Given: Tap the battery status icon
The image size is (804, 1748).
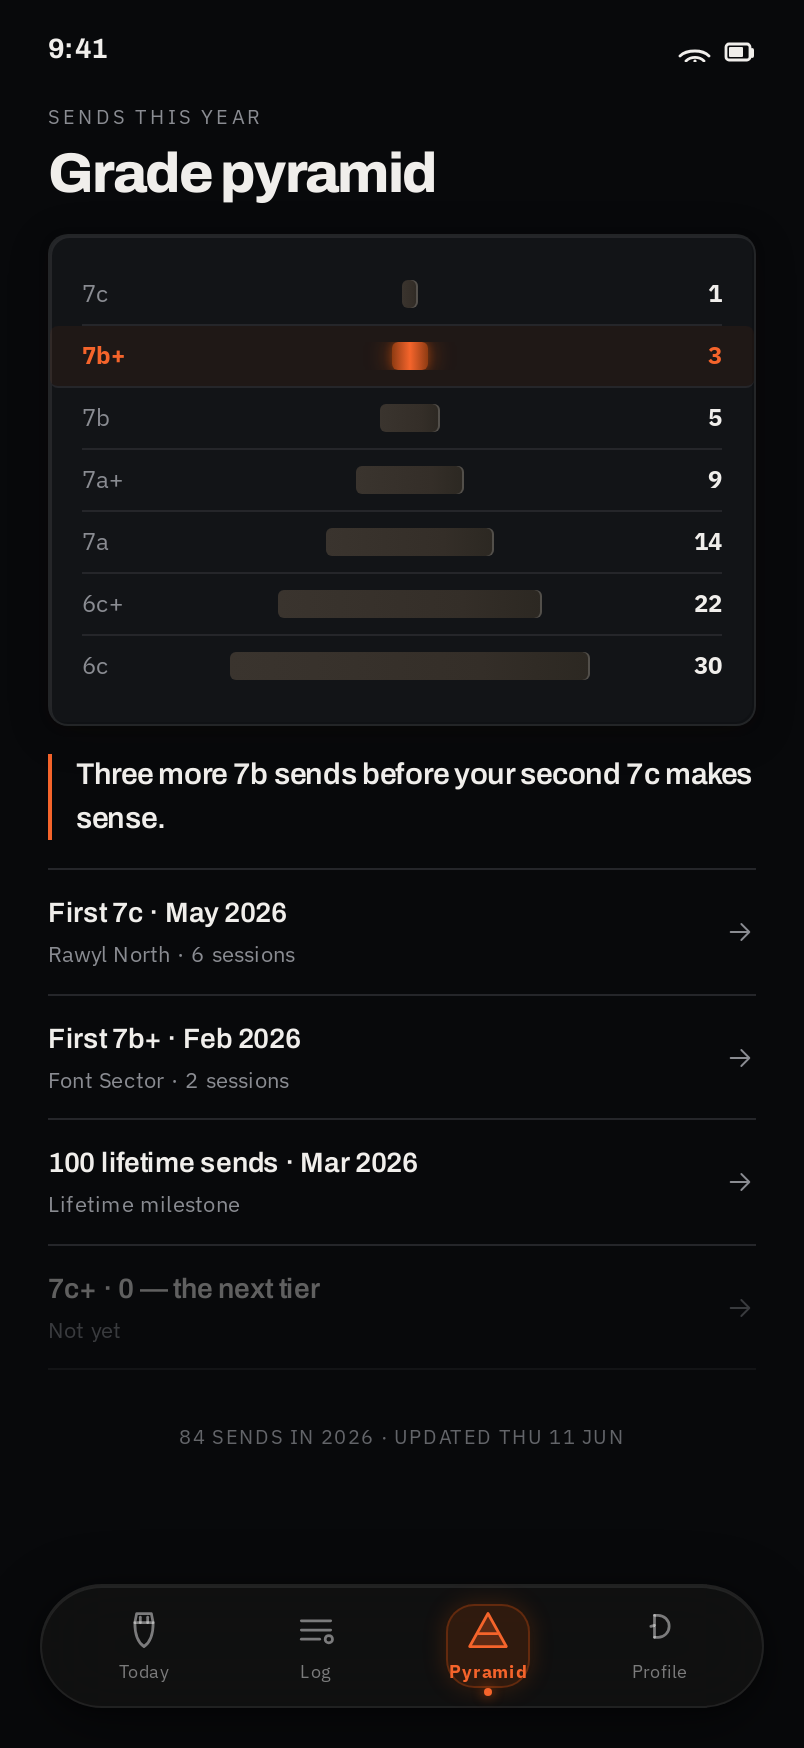Looking at the screenshot, I should [739, 52].
